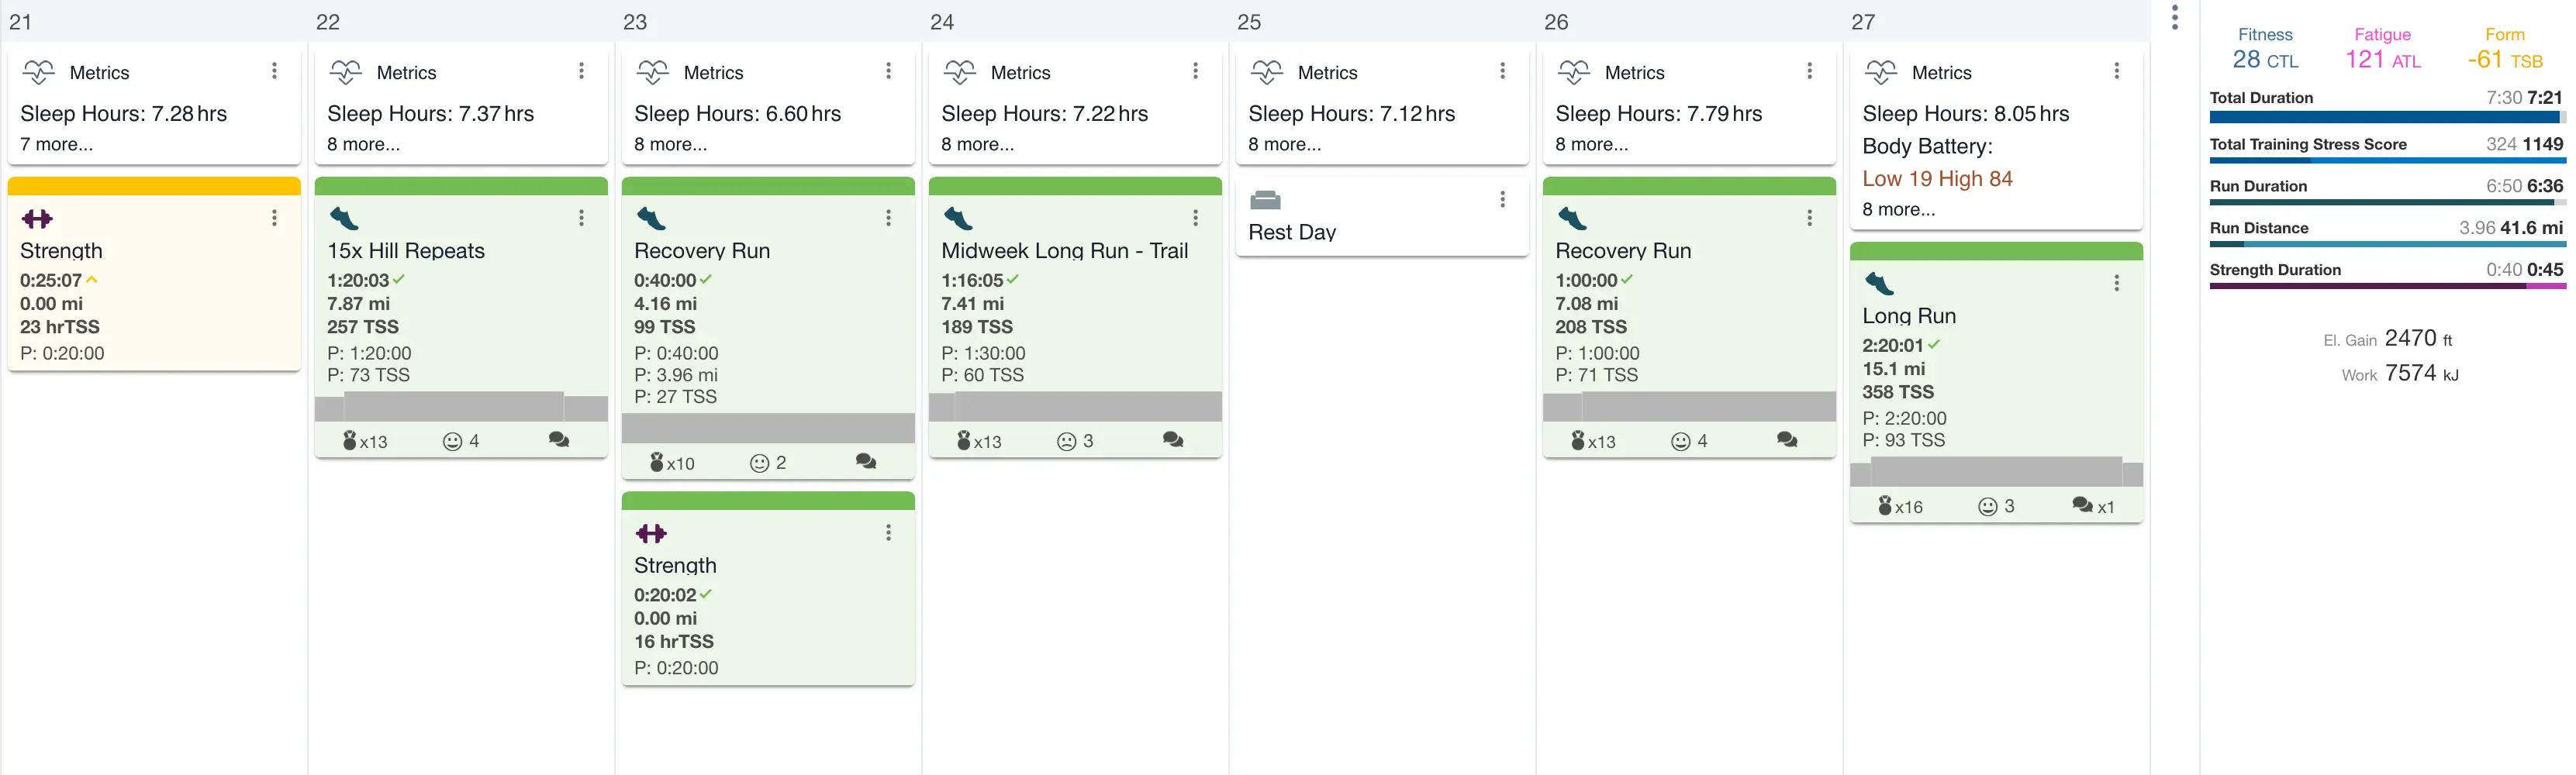The height and width of the screenshot is (775, 2576).
Task: Open the comment bubble on 15x Hill Repeats
Action: (x=559, y=440)
